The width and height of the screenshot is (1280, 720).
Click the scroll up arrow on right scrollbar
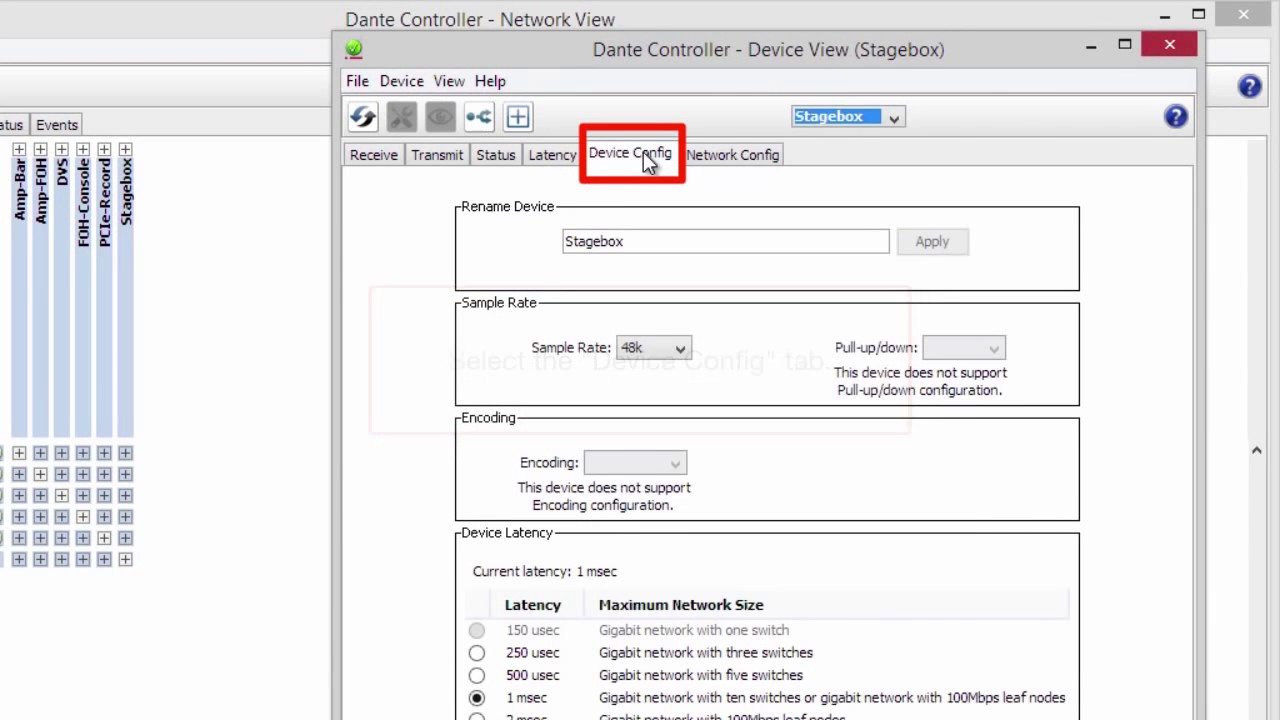click(1257, 451)
